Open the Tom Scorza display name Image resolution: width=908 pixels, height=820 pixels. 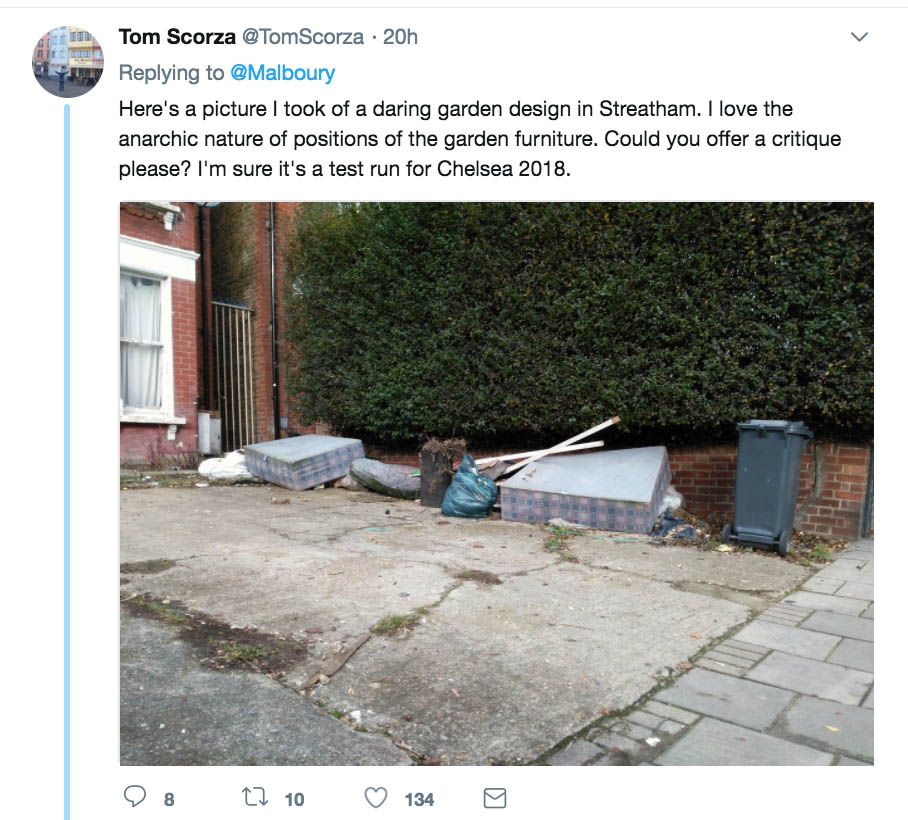[177, 37]
